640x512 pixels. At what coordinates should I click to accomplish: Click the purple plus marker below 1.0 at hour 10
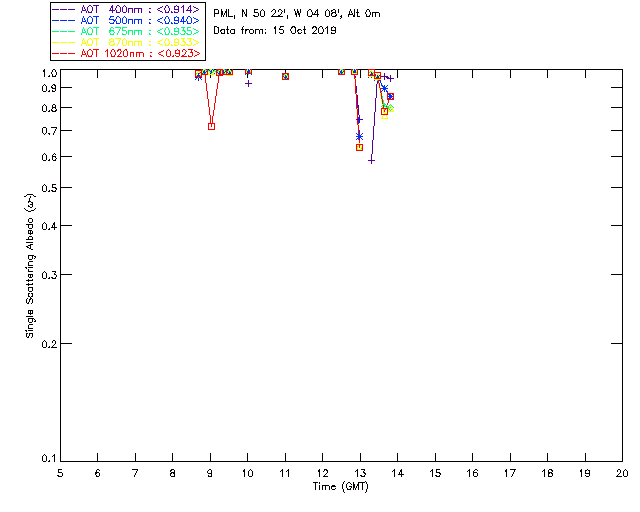(248, 84)
